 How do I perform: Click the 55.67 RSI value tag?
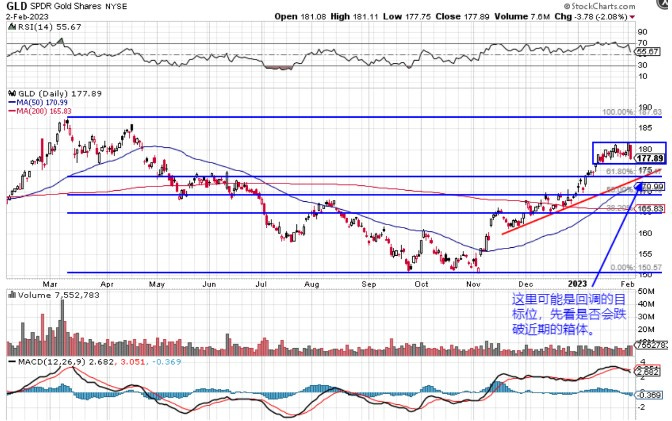coord(648,51)
